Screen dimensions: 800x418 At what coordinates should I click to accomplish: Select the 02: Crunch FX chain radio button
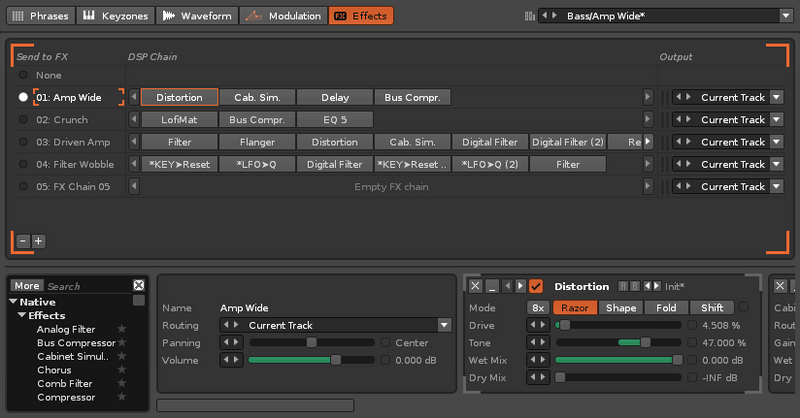[23, 119]
